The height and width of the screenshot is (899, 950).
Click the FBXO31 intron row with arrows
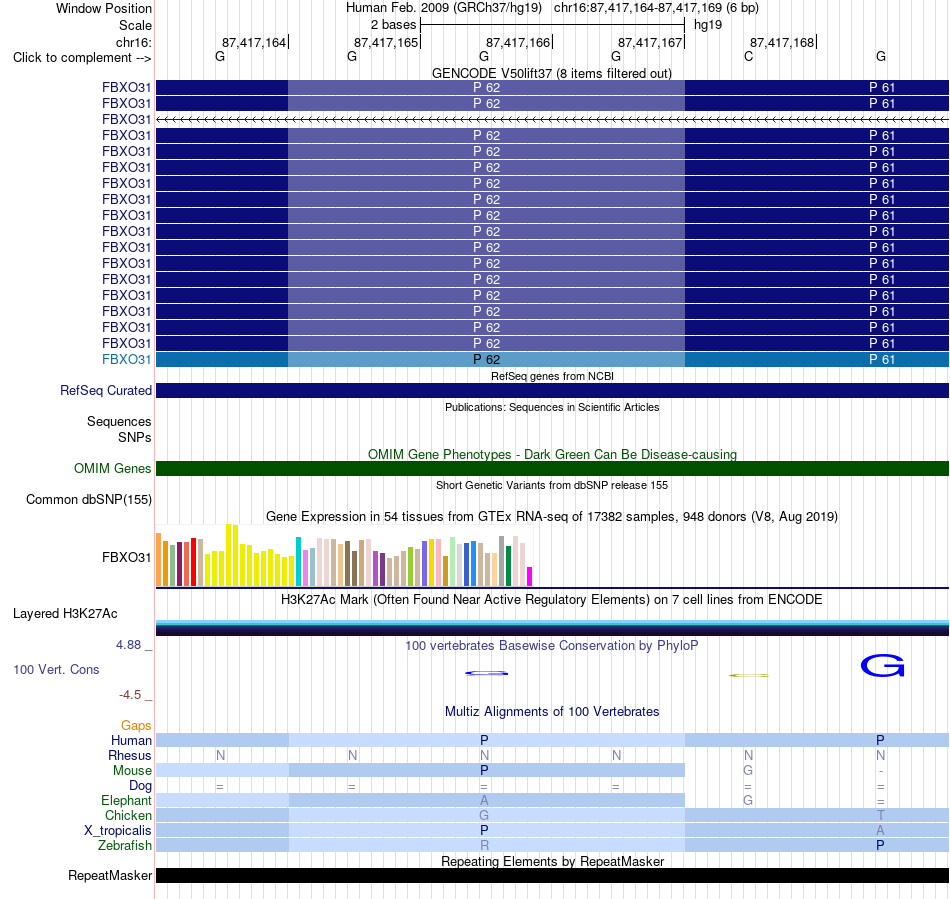click(x=552, y=119)
